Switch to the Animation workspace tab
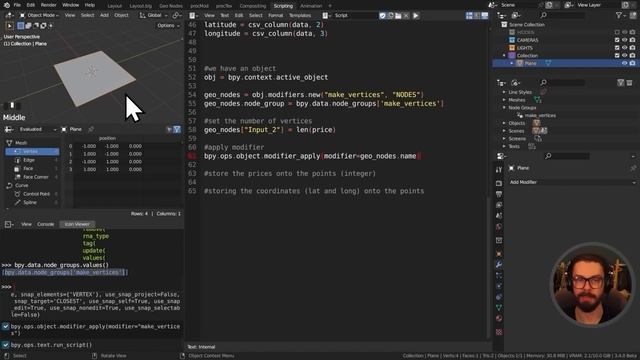The width and height of the screenshot is (640, 360). coord(311,6)
